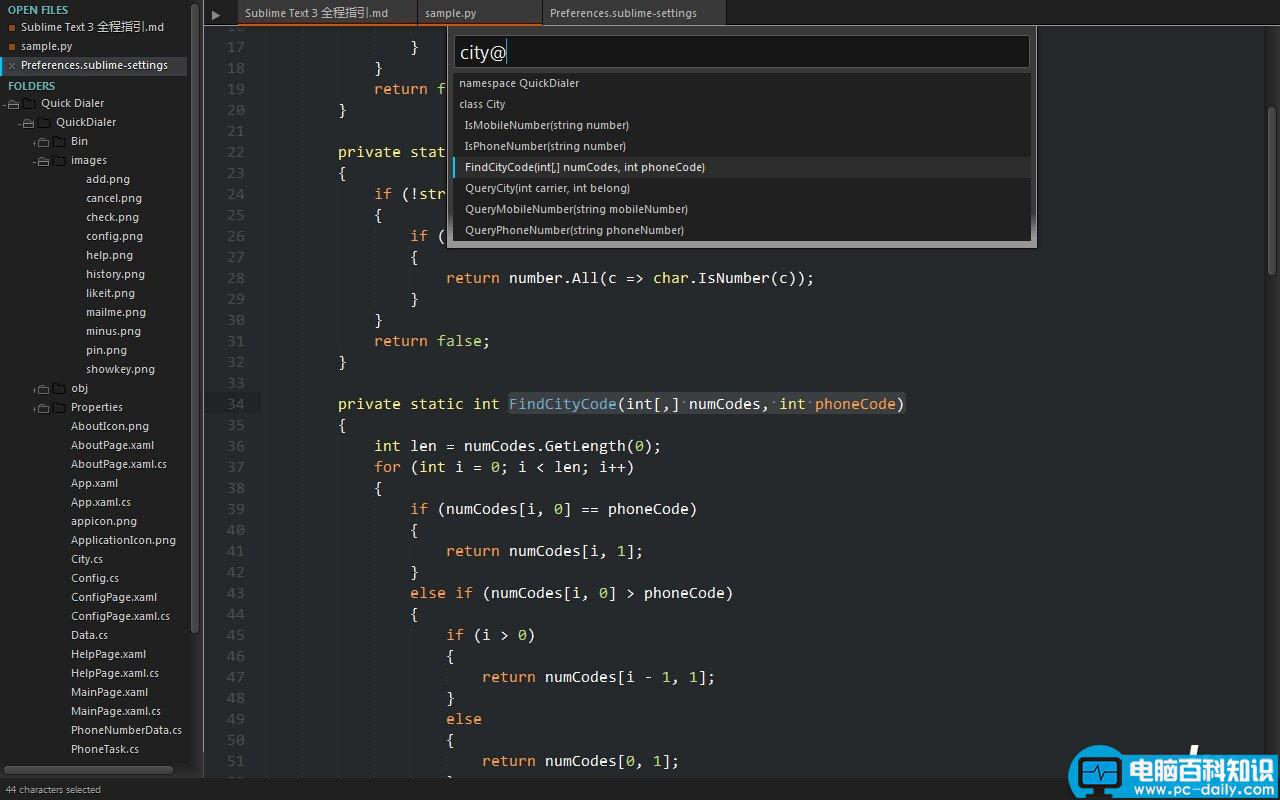Choose QueryPhoneNumber(string phoneNumber) symbol
1280x800 pixels.
click(x=741, y=230)
